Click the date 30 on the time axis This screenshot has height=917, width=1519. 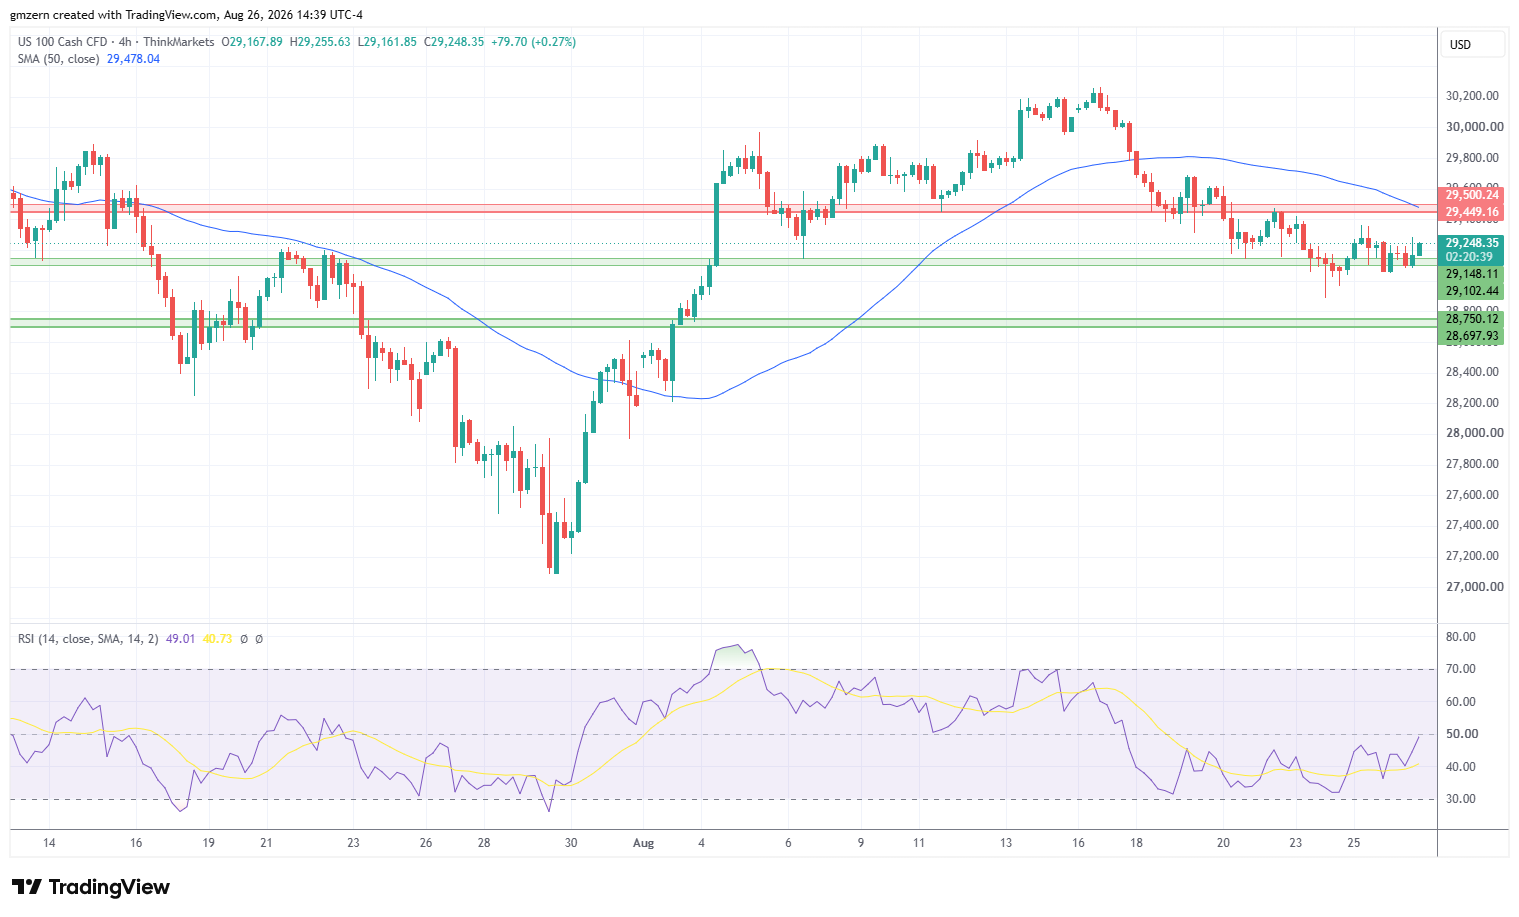tap(571, 843)
